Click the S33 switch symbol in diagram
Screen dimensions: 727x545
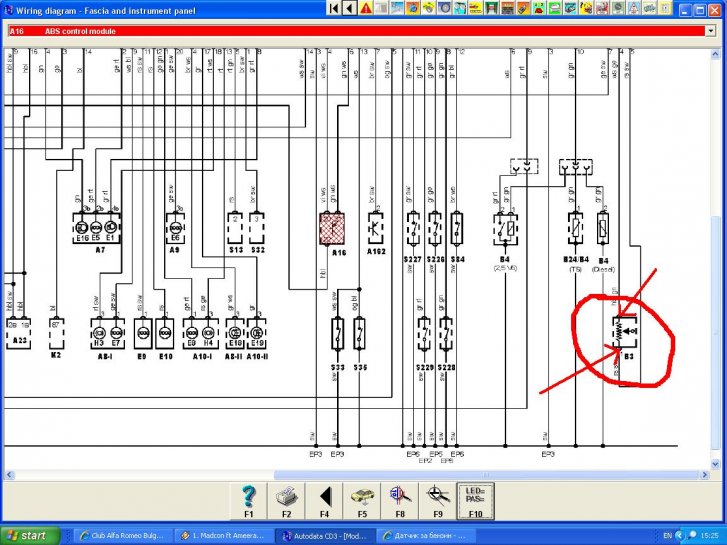tap(338, 334)
